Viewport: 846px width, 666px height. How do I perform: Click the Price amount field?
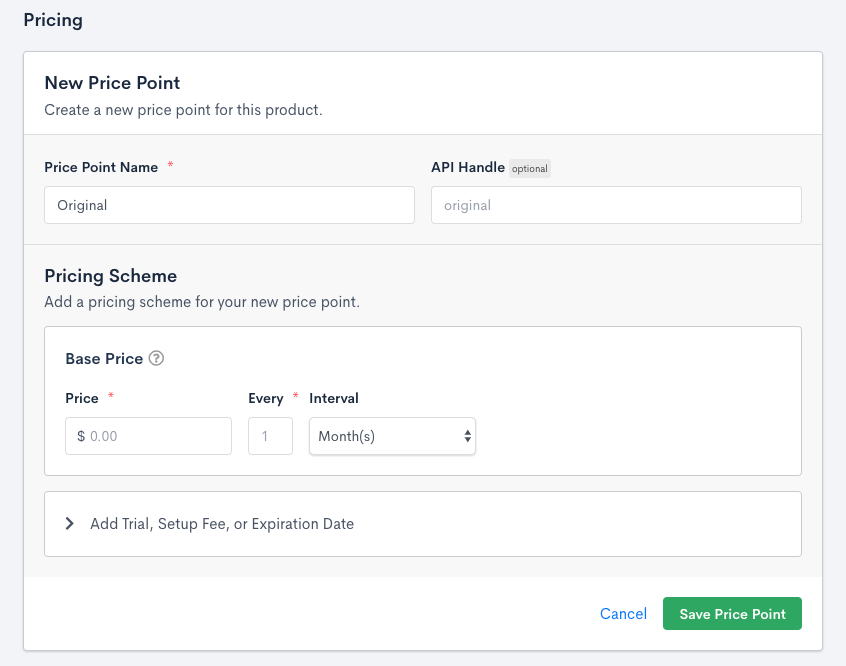pyautogui.click(x=148, y=436)
